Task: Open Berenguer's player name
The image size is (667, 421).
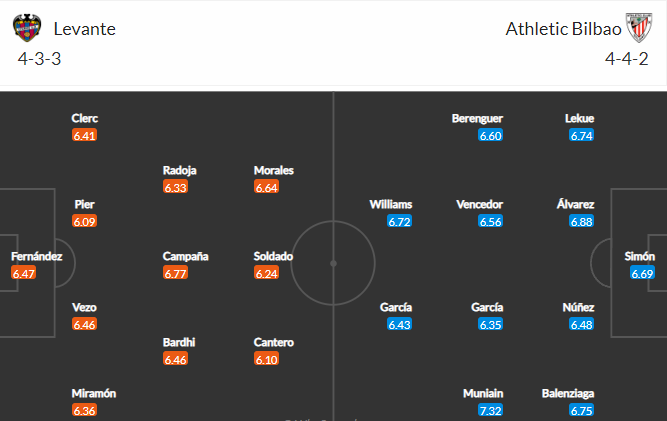Action: 477,118
